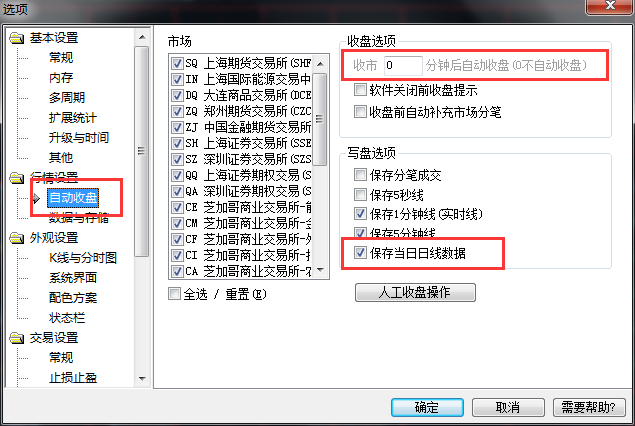
Task: Click the 人工收盘操作 button
Action: [x=415, y=292]
